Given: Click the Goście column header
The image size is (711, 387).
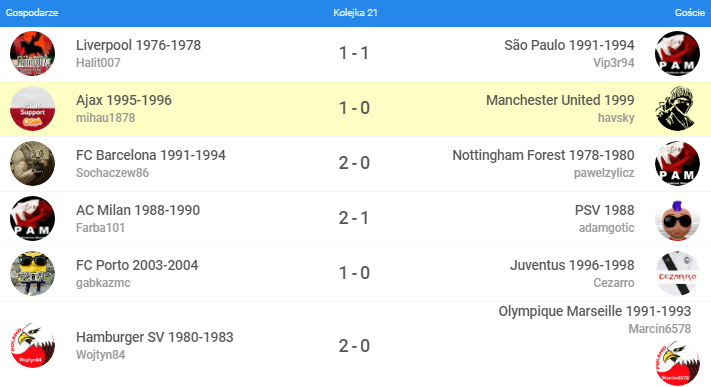Looking at the screenshot, I should tap(690, 13).
